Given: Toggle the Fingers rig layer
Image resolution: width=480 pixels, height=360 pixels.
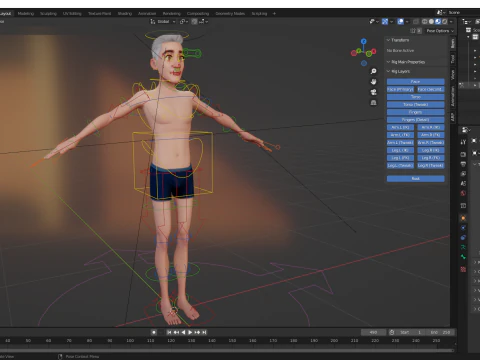Looking at the screenshot, I should click(416, 112).
